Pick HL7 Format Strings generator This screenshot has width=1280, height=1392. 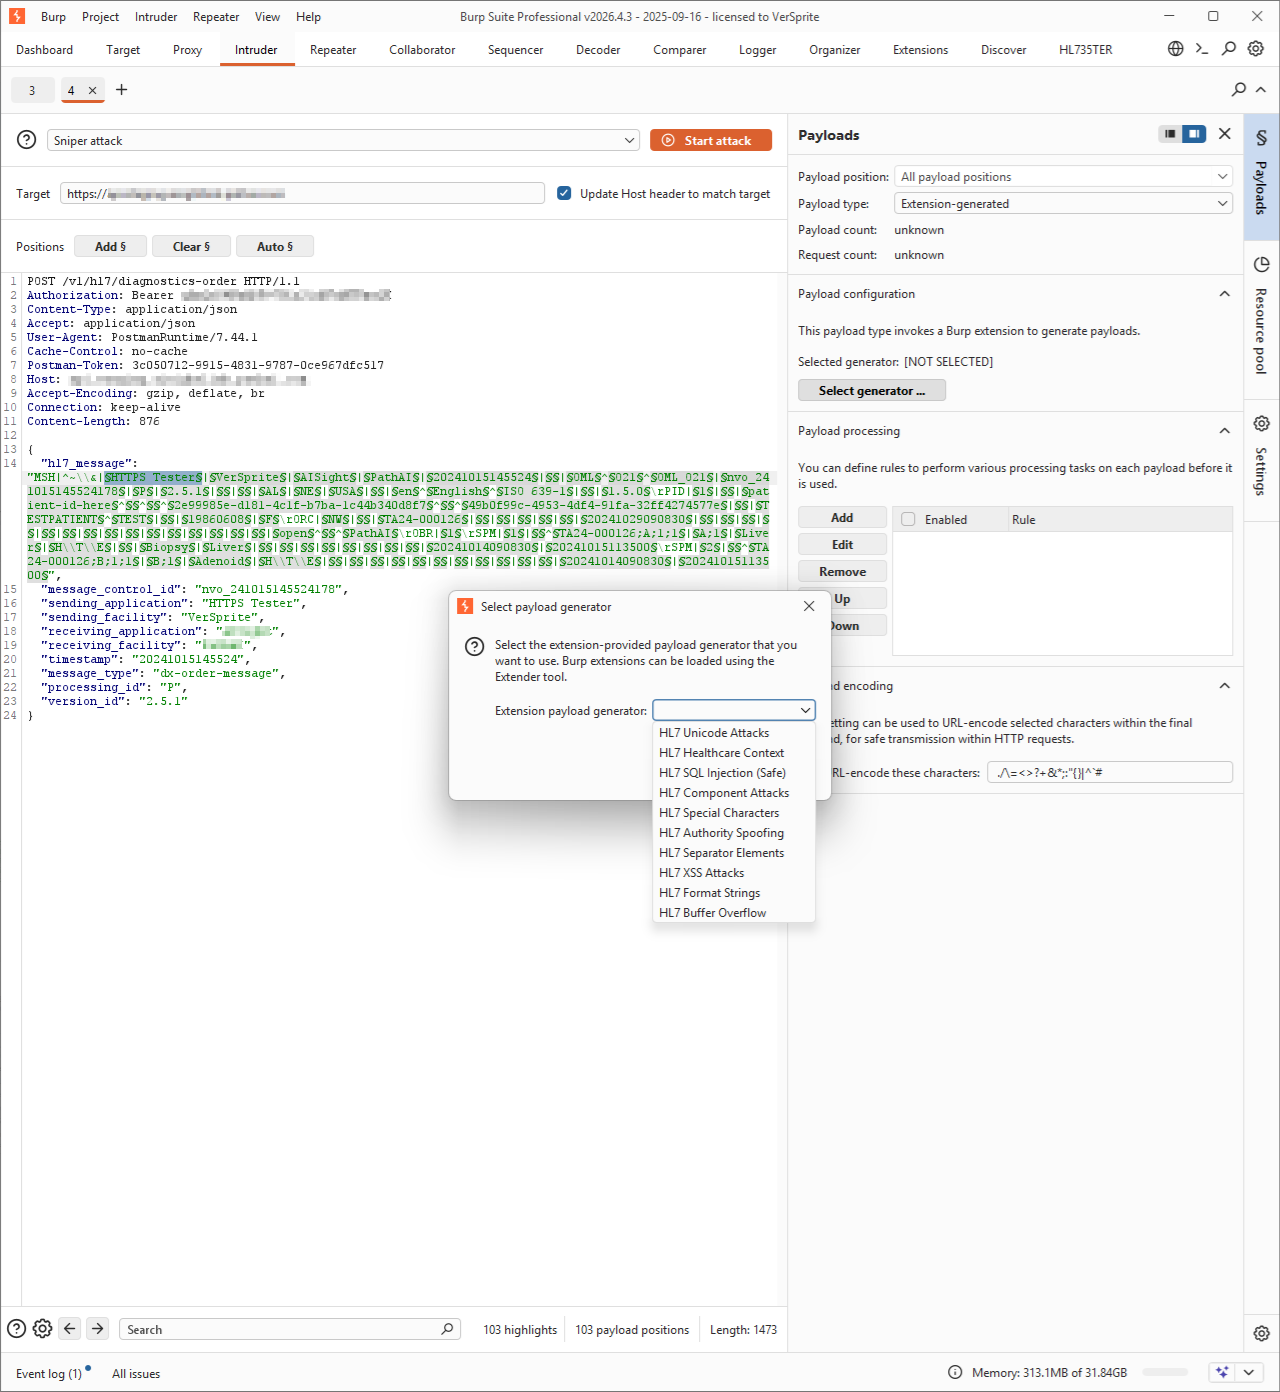tap(734, 893)
